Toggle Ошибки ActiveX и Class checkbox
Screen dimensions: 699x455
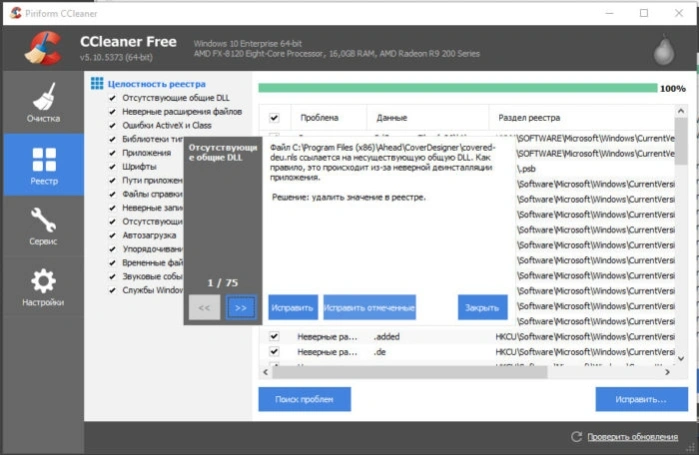point(112,125)
